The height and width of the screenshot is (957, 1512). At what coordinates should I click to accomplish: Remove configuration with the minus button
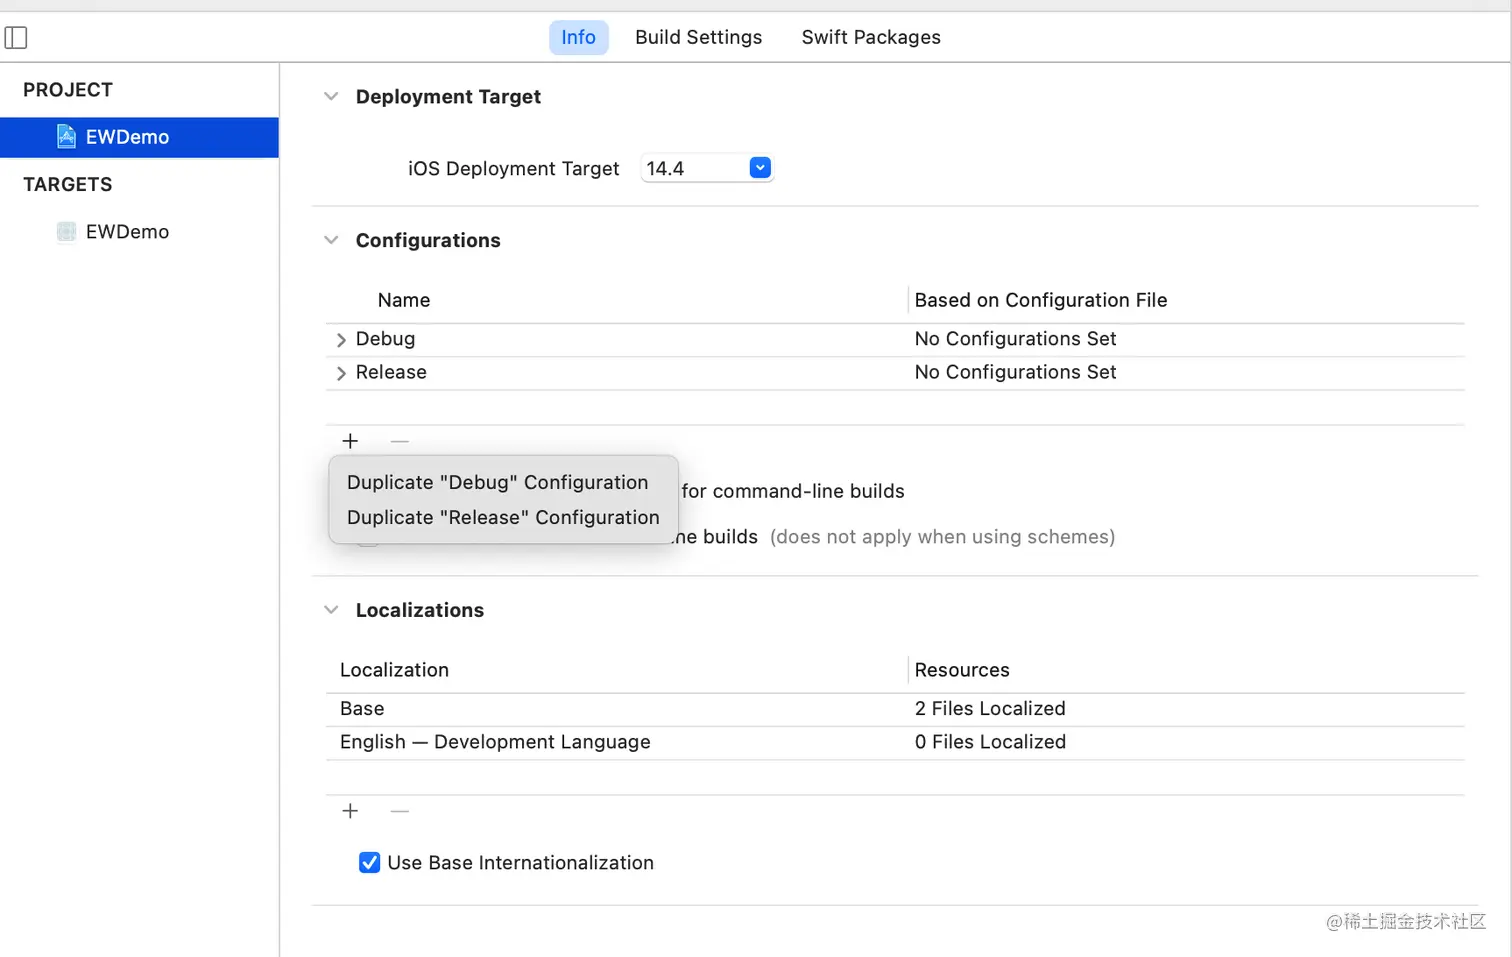(400, 441)
